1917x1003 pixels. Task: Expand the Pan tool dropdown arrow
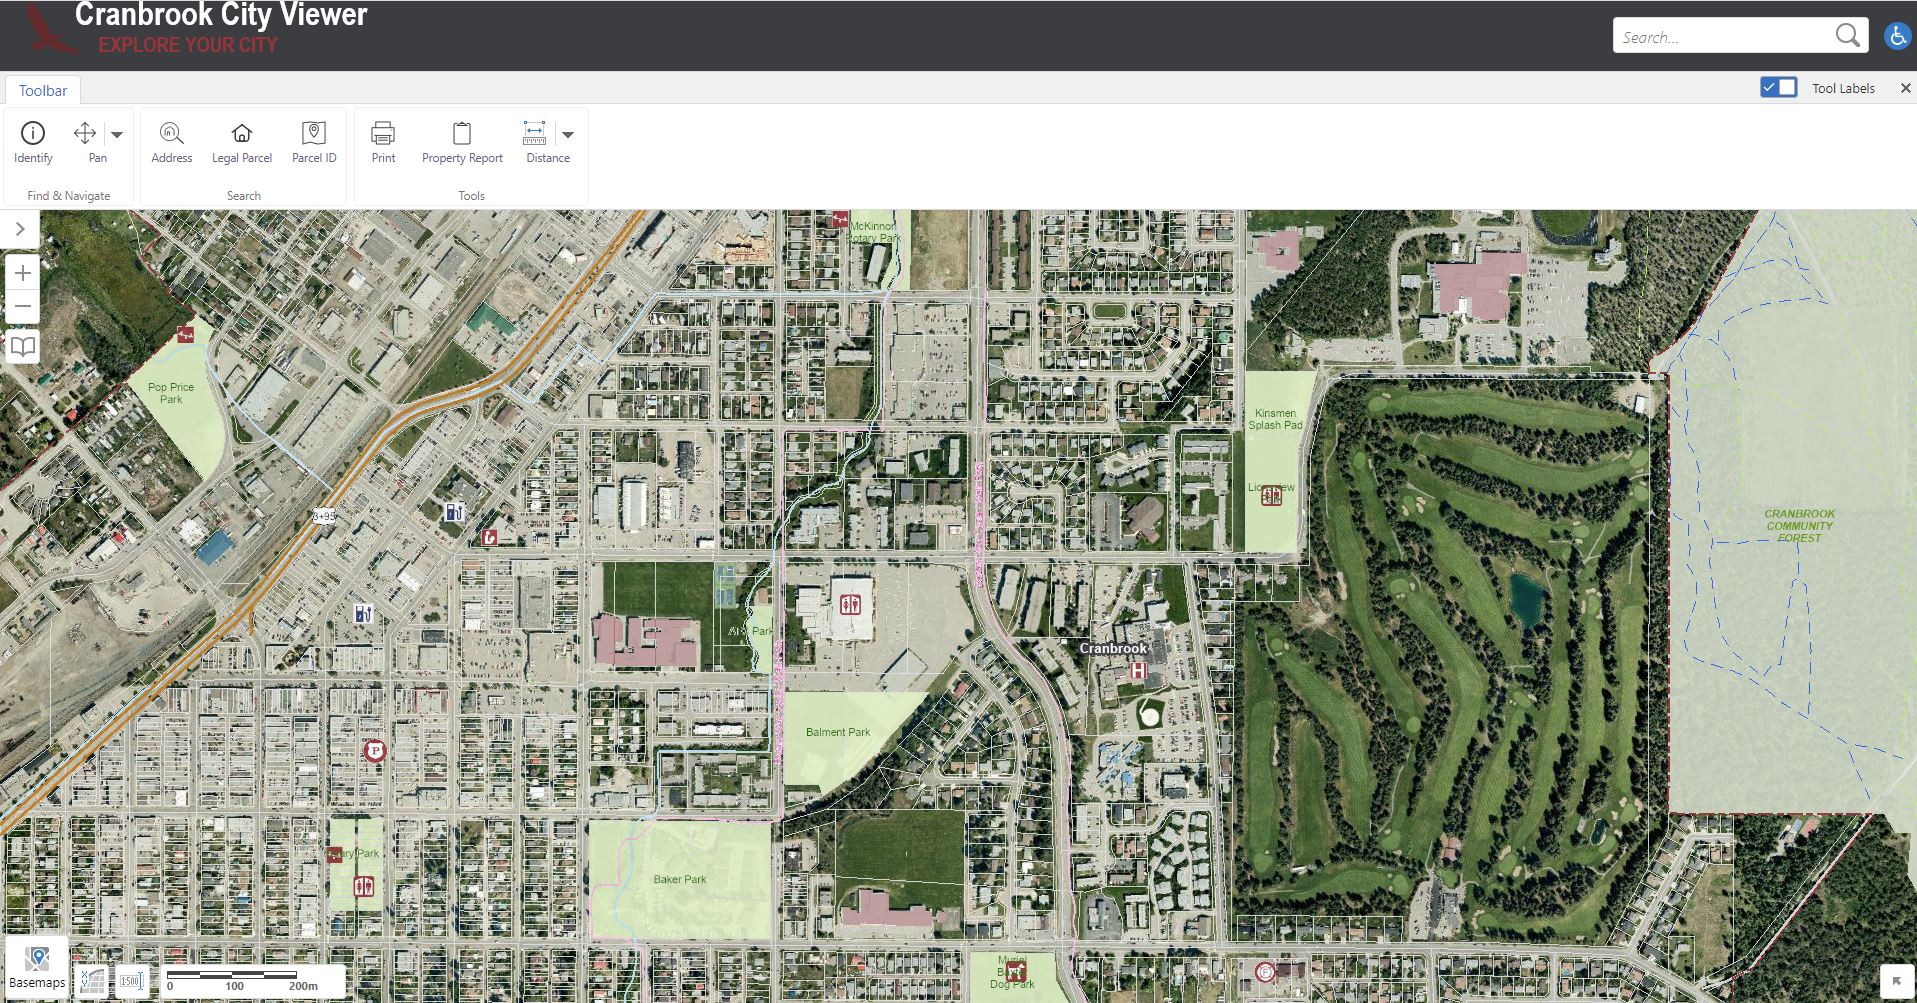[116, 134]
